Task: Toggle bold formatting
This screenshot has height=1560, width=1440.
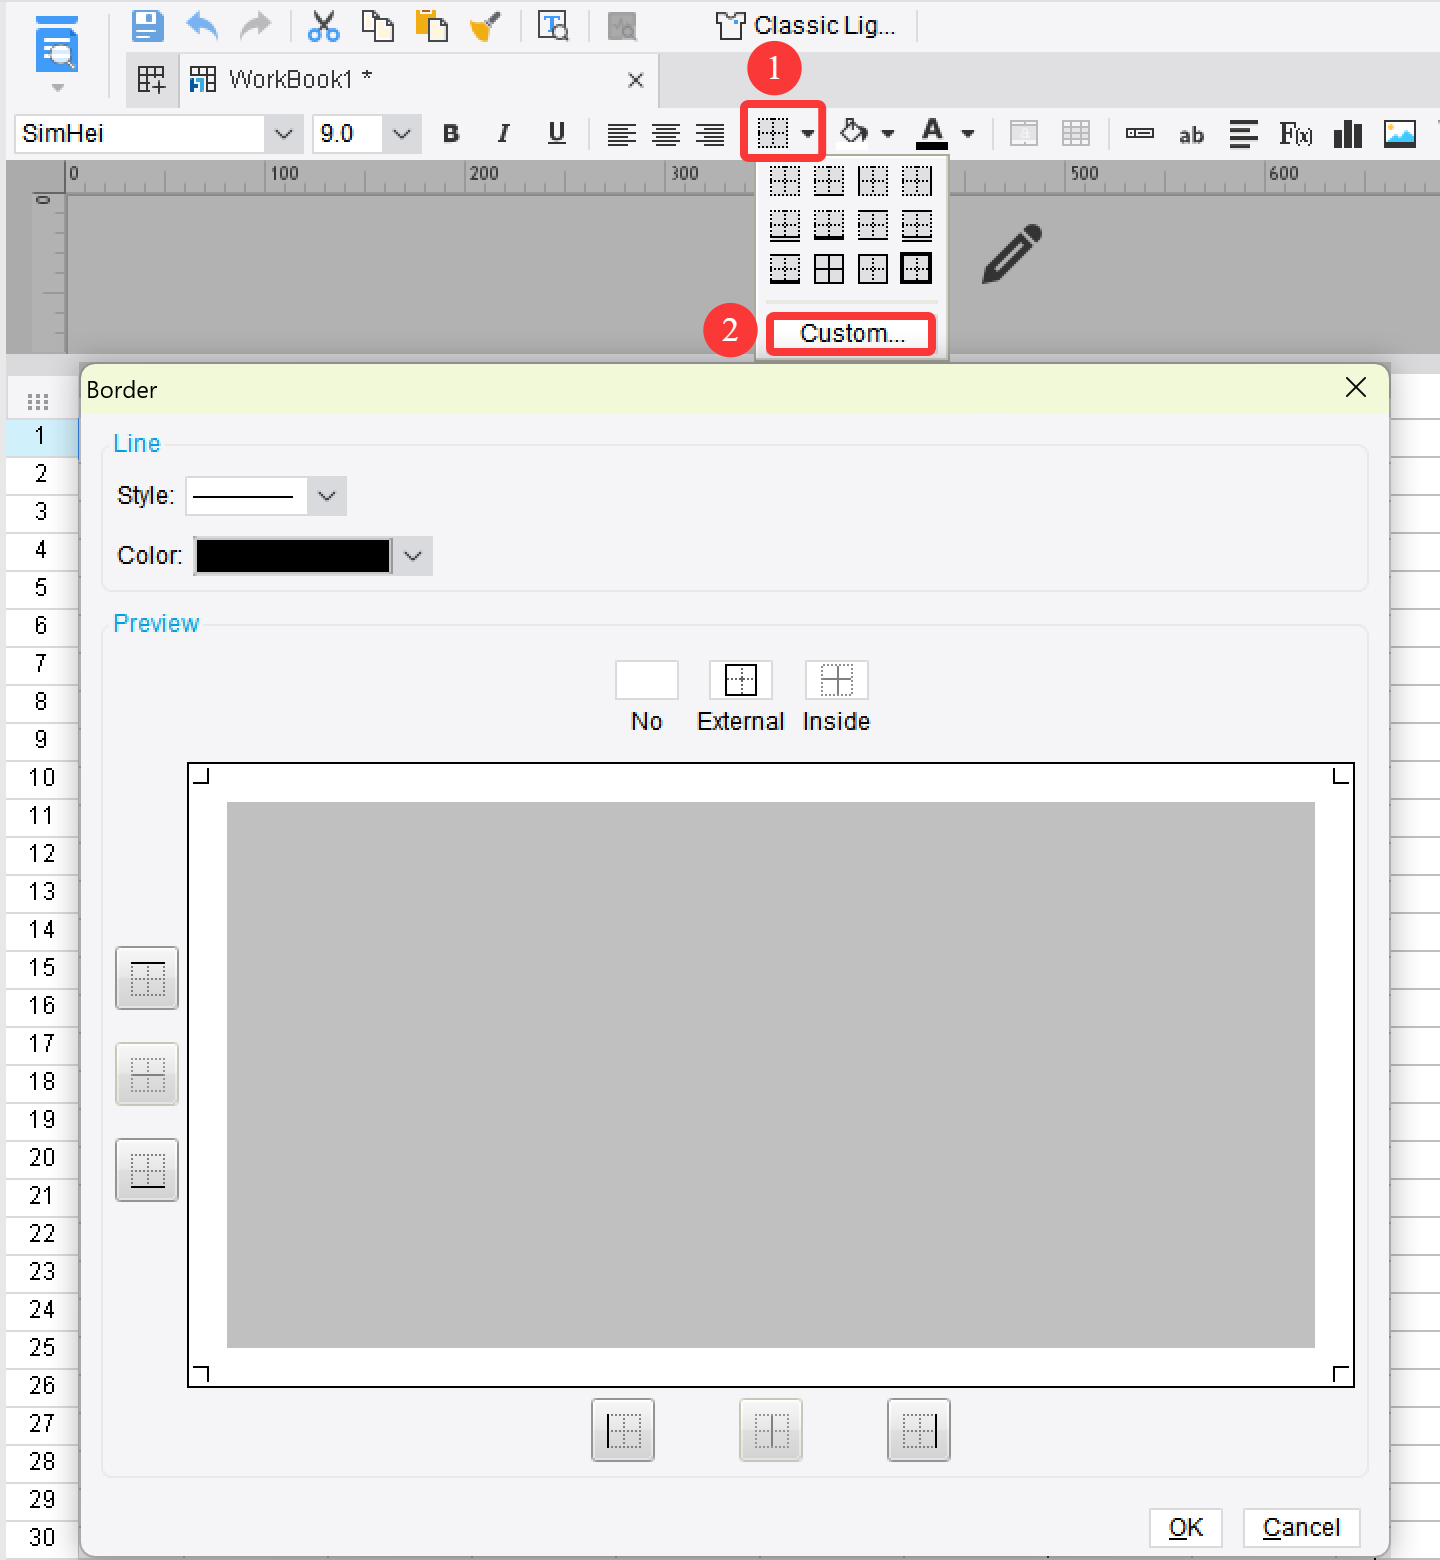Action: [x=451, y=133]
